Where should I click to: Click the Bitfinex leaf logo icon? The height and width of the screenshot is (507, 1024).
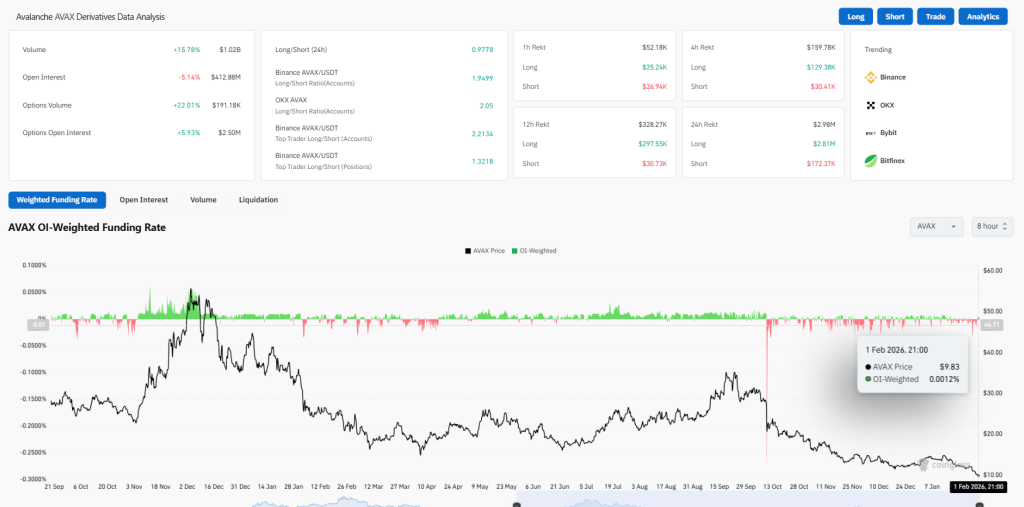[870, 160]
